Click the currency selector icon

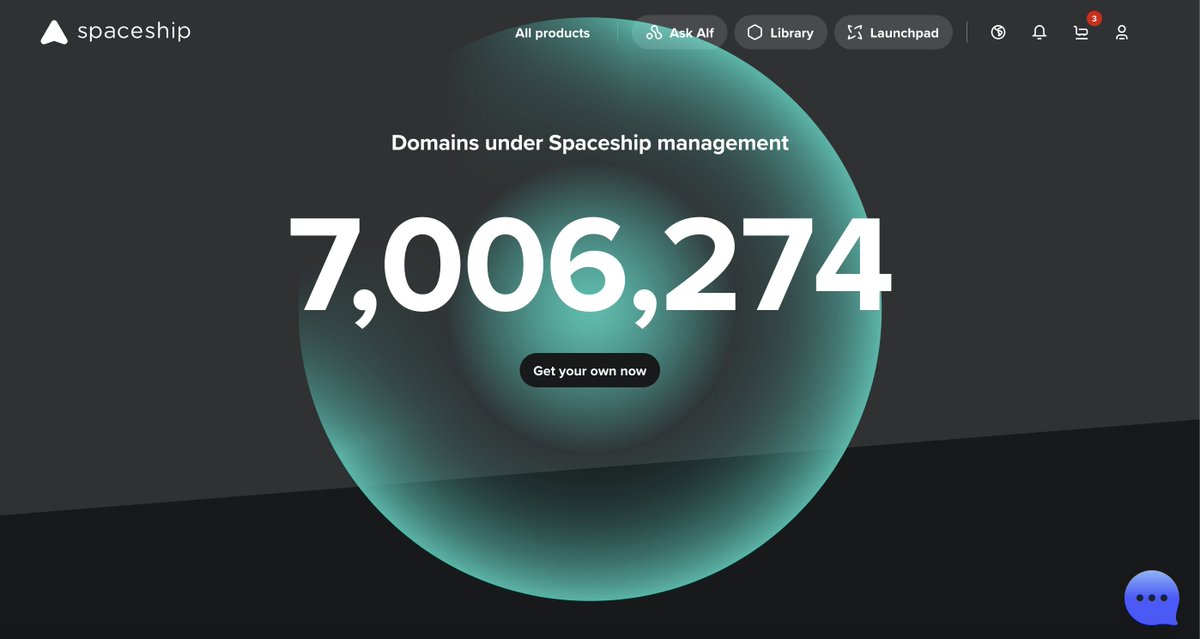click(x=998, y=33)
